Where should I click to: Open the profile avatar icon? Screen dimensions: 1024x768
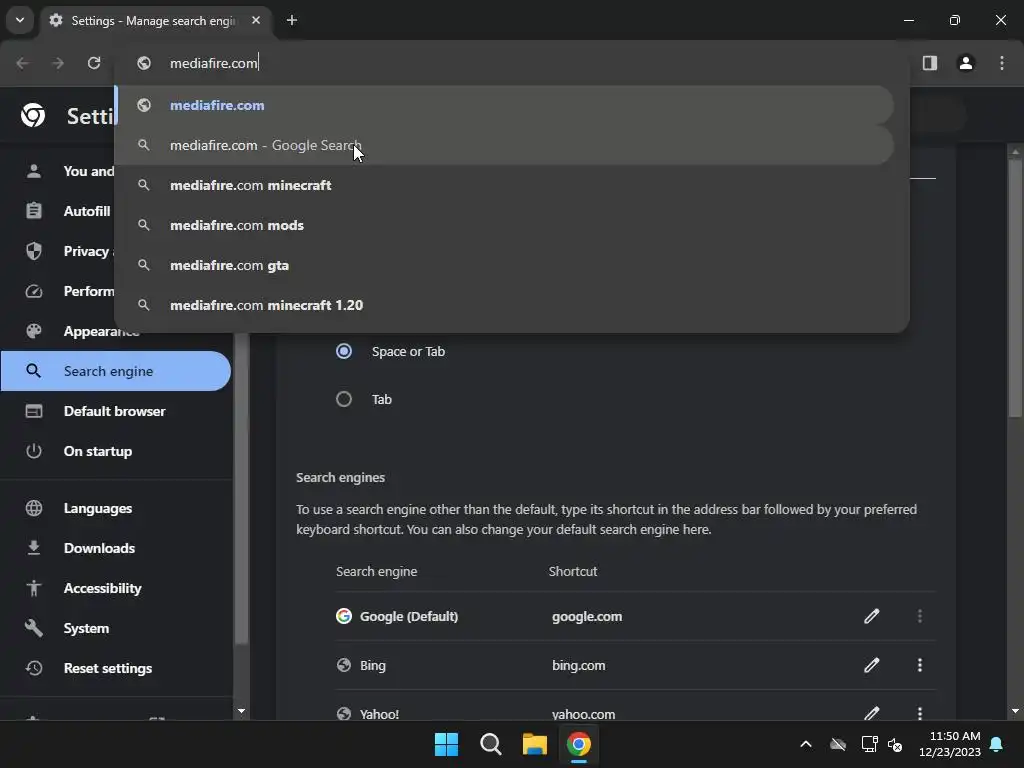pyautogui.click(x=966, y=63)
